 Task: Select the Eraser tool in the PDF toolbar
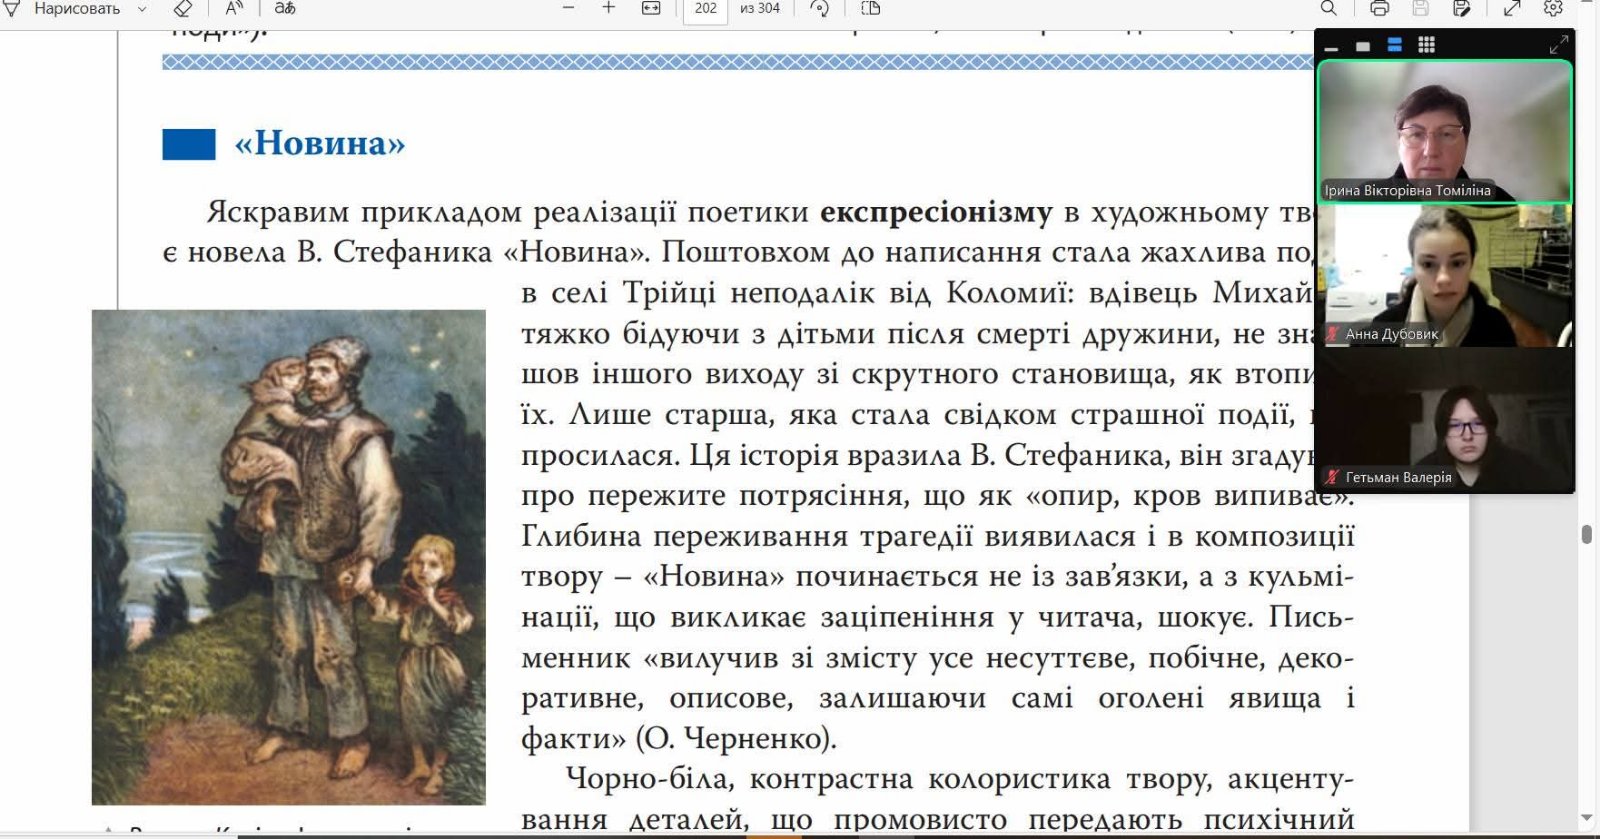click(182, 9)
